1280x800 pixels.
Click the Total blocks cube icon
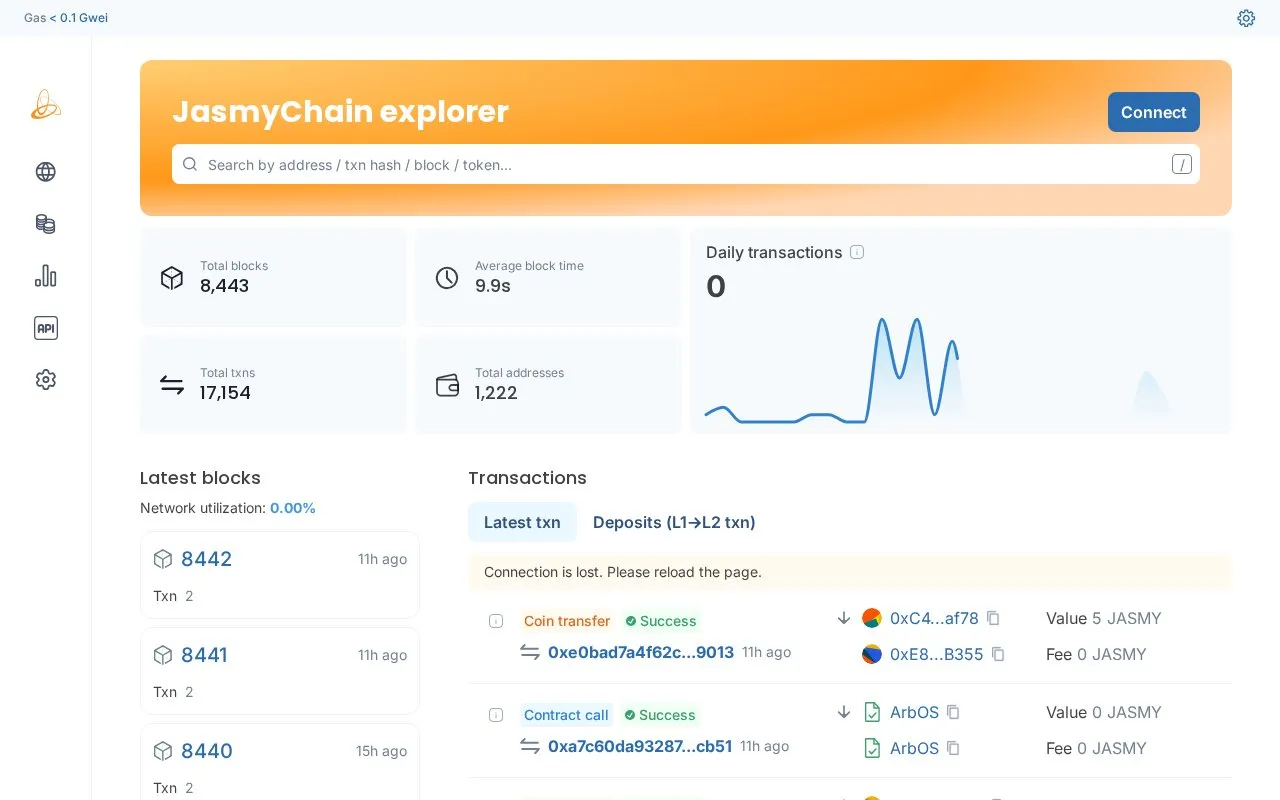point(172,278)
